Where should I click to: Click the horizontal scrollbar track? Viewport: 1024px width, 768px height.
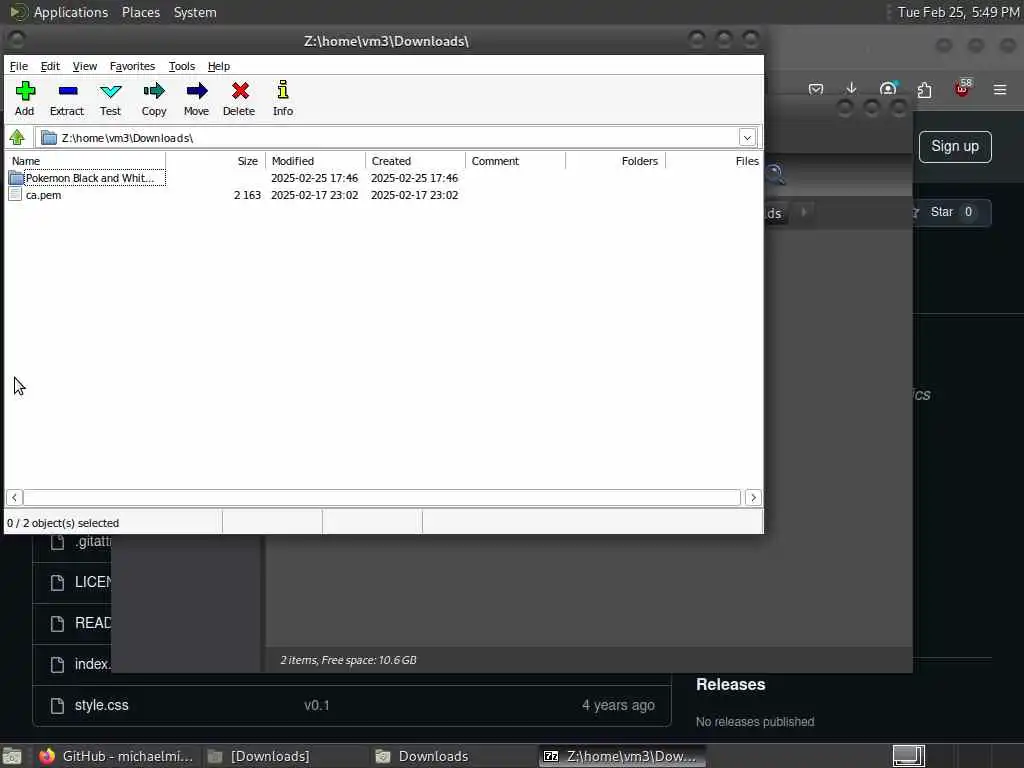(x=382, y=498)
